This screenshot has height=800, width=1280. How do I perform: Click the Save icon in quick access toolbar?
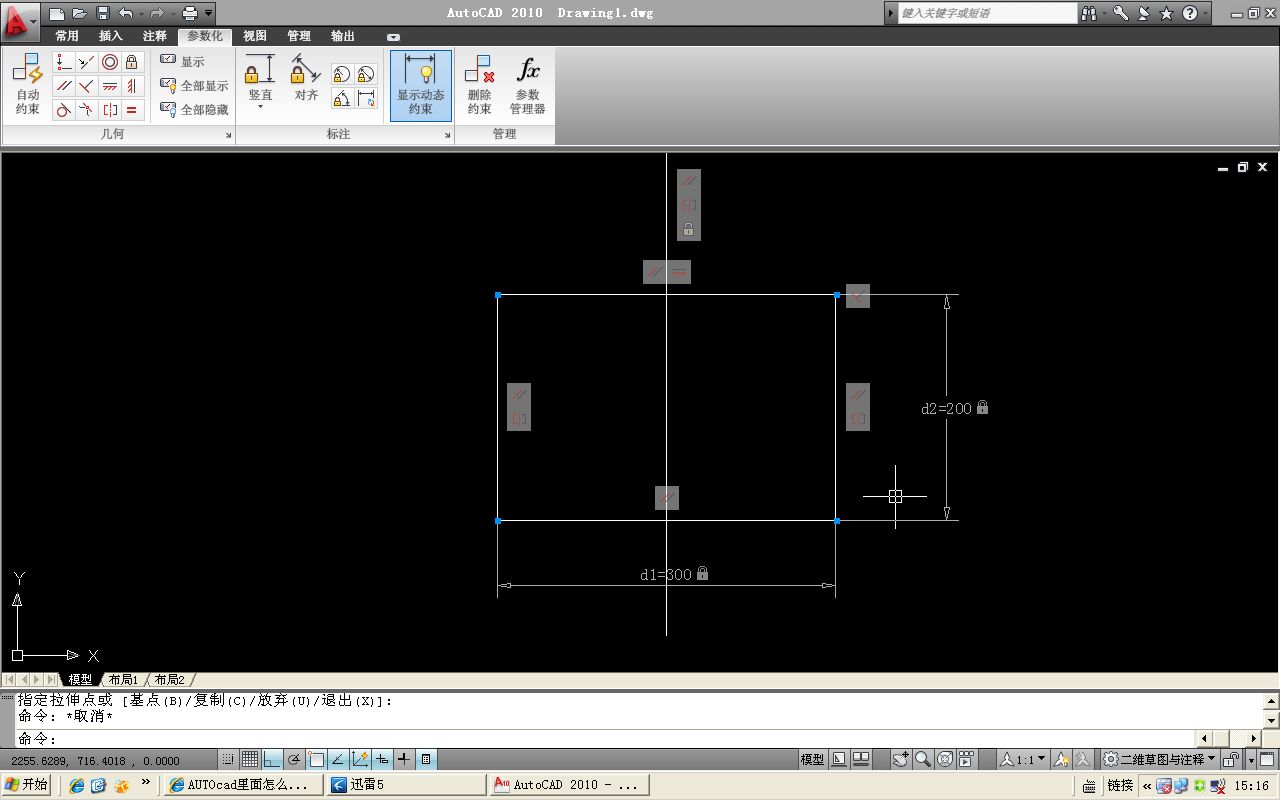tap(103, 13)
